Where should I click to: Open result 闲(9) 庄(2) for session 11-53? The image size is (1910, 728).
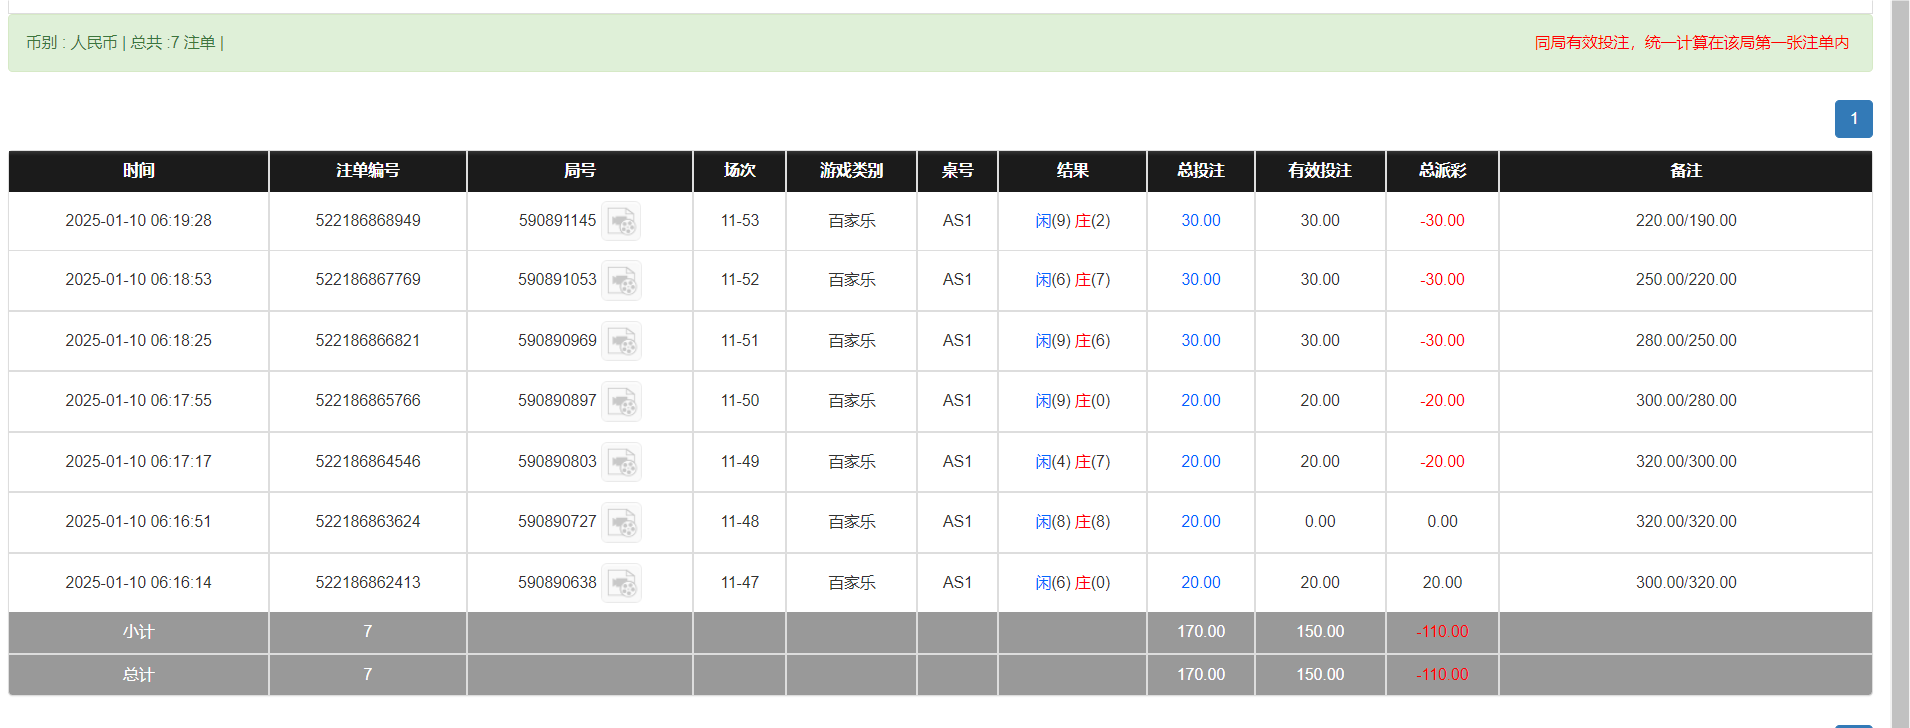tap(1072, 221)
